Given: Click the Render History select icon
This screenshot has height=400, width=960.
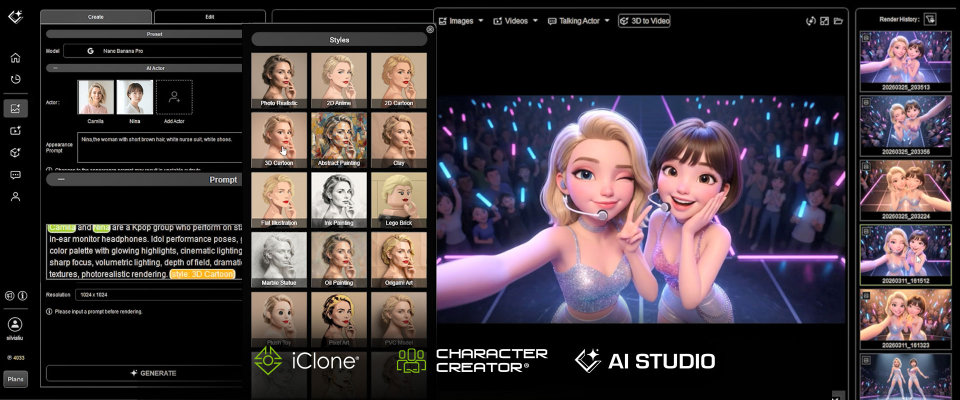Looking at the screenshot, I should tap(929, 18).
